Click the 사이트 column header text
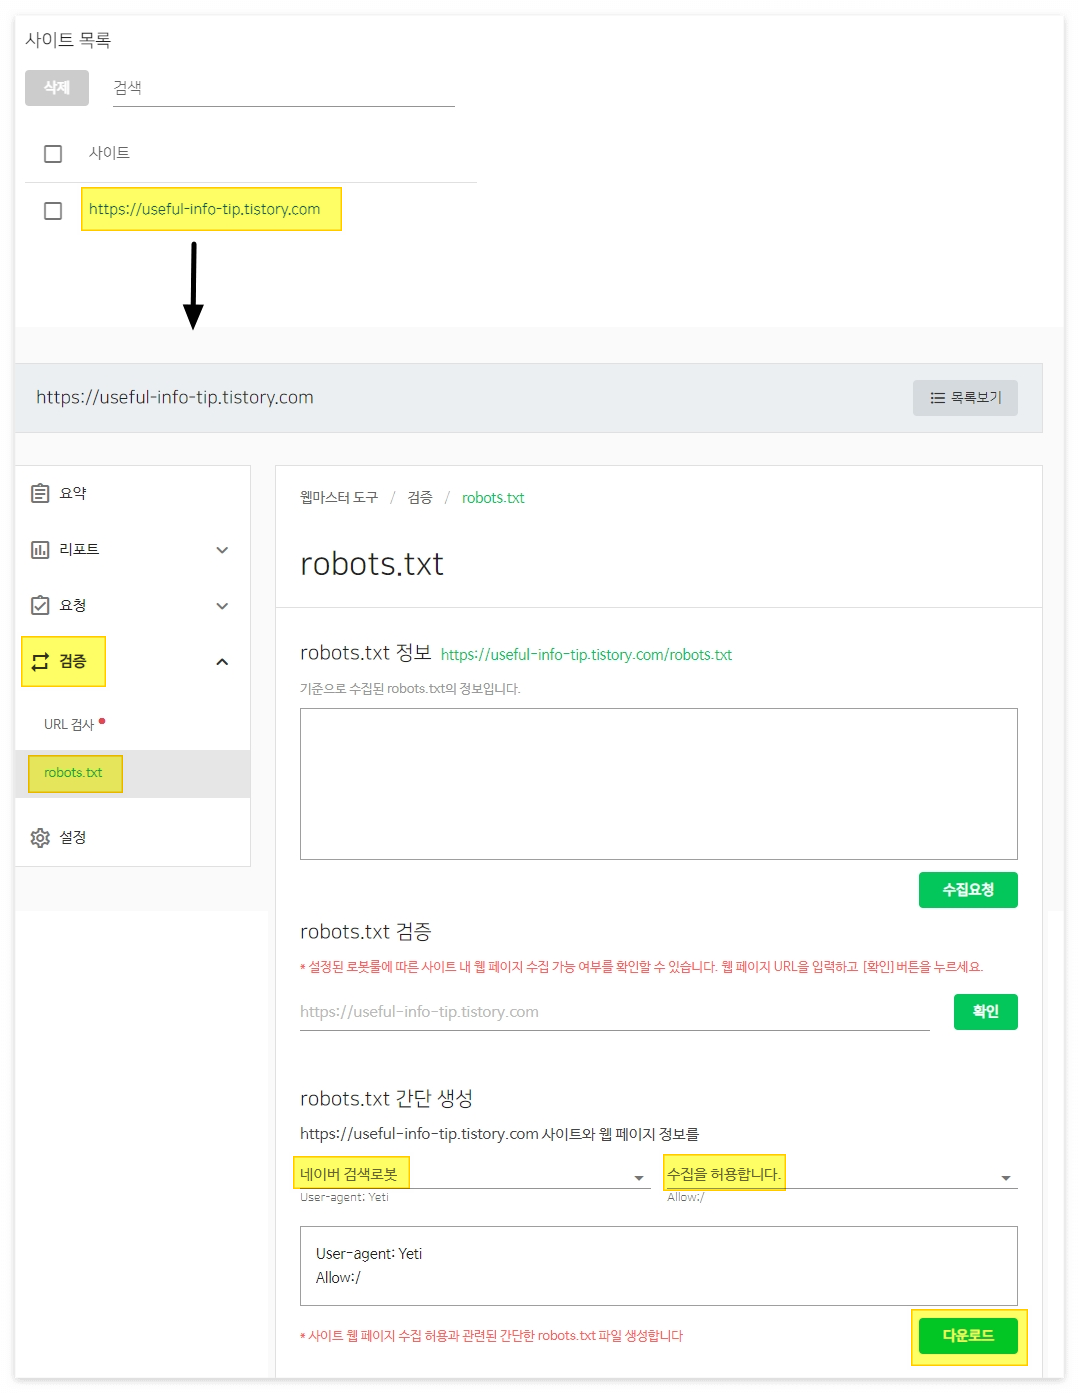The height and width of the screenshot is (1393, 1079). click(x=109, y=153)
